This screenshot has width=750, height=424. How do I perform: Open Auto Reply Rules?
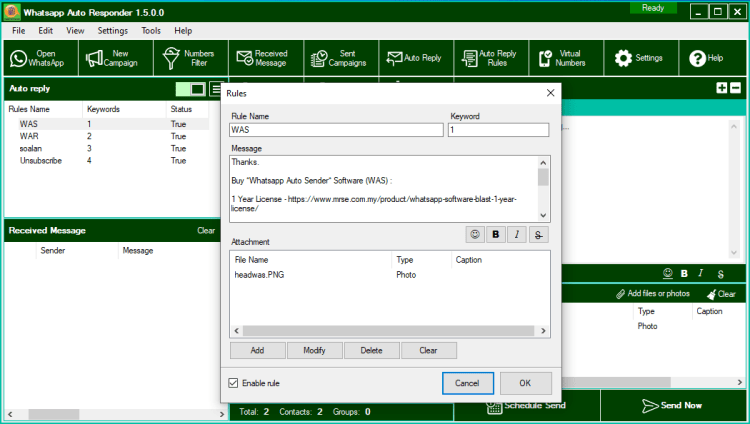pyautogui.click(x=491, y=58)
